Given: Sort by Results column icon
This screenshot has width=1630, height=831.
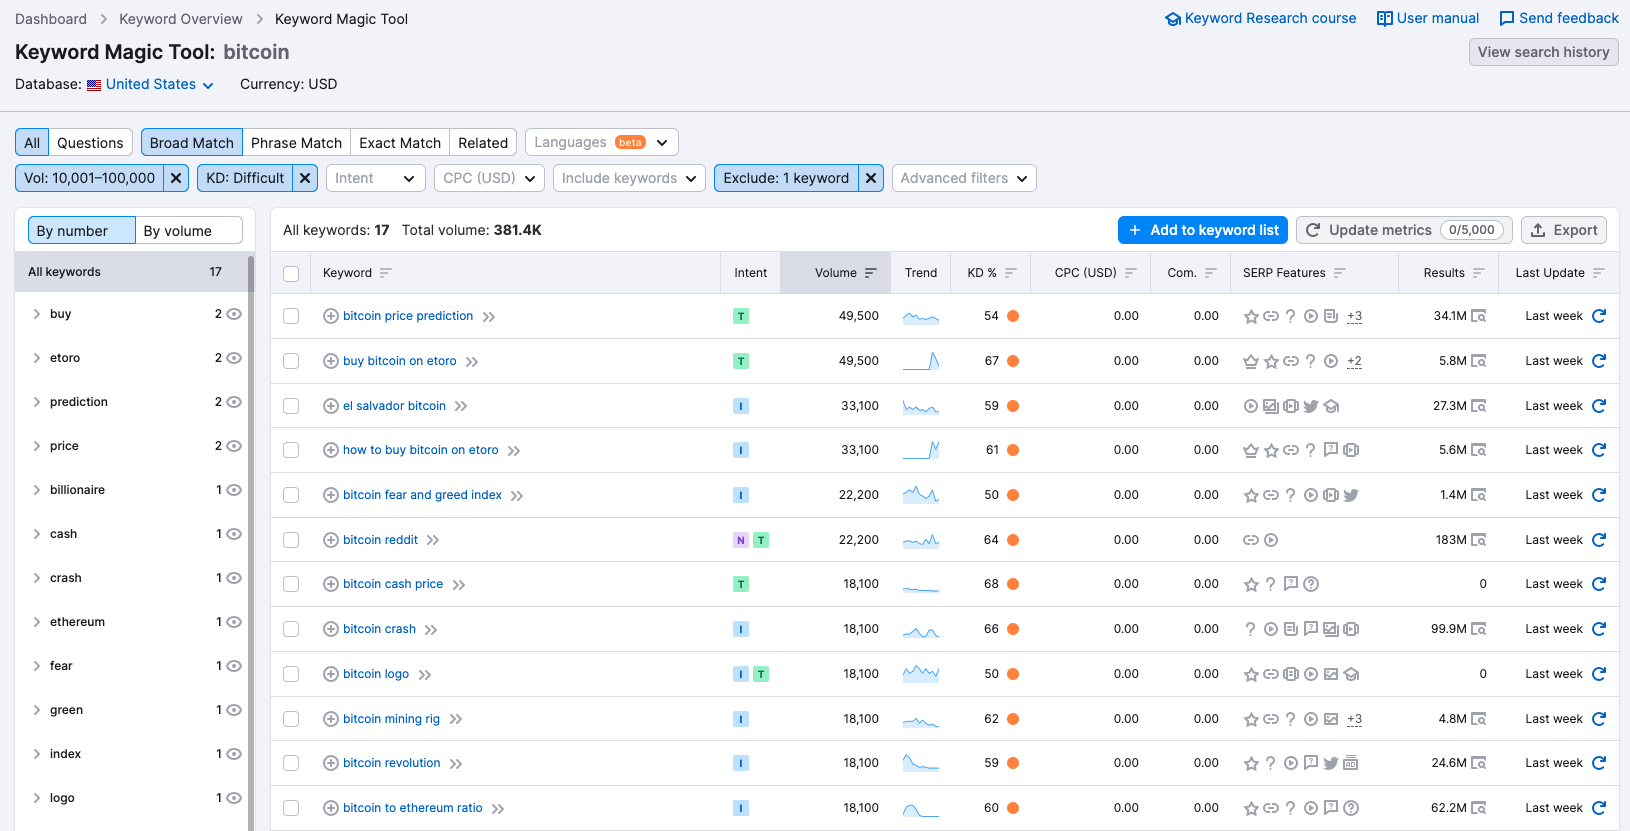Looking at the screenshot, I should click(1479, 273).
